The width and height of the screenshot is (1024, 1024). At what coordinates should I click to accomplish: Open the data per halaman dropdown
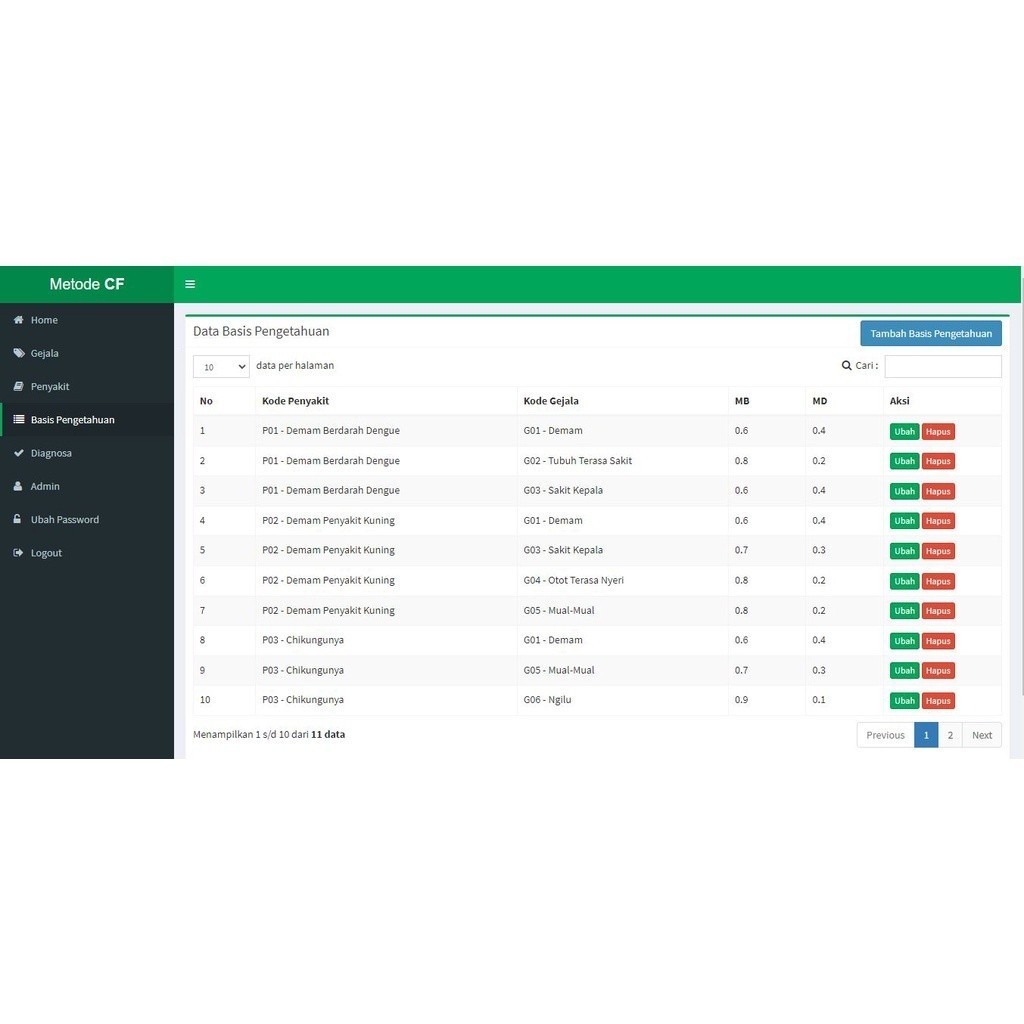point(221,367)
